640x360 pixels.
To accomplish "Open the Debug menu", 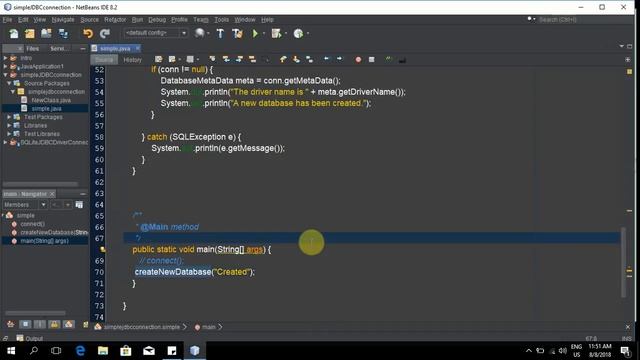I will [x=157, y=20].
